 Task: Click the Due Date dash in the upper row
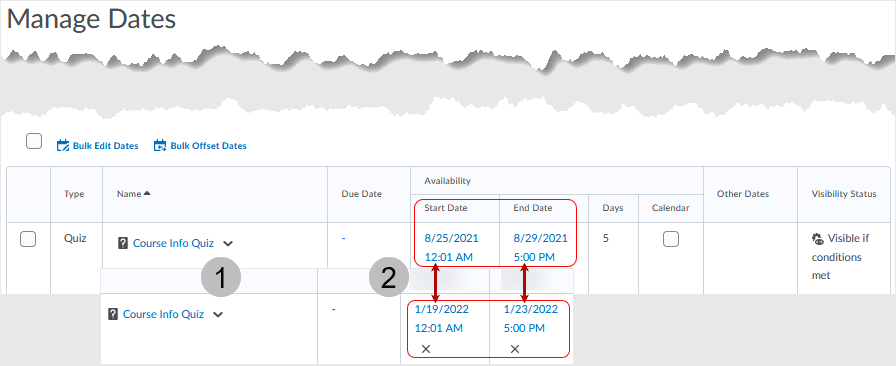[343, 238]
